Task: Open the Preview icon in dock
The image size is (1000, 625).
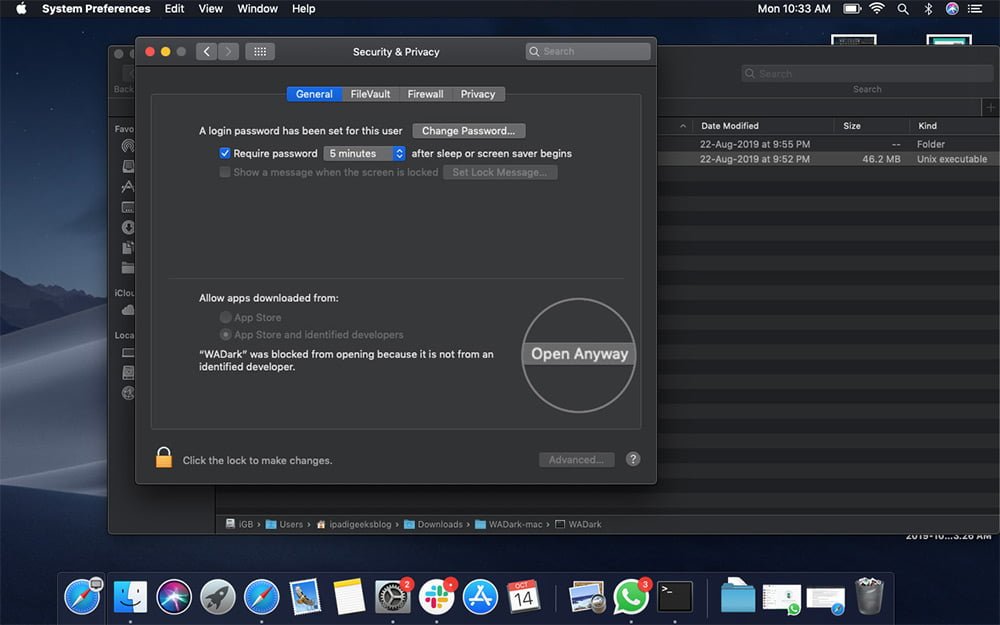Action: coord(587,598)
